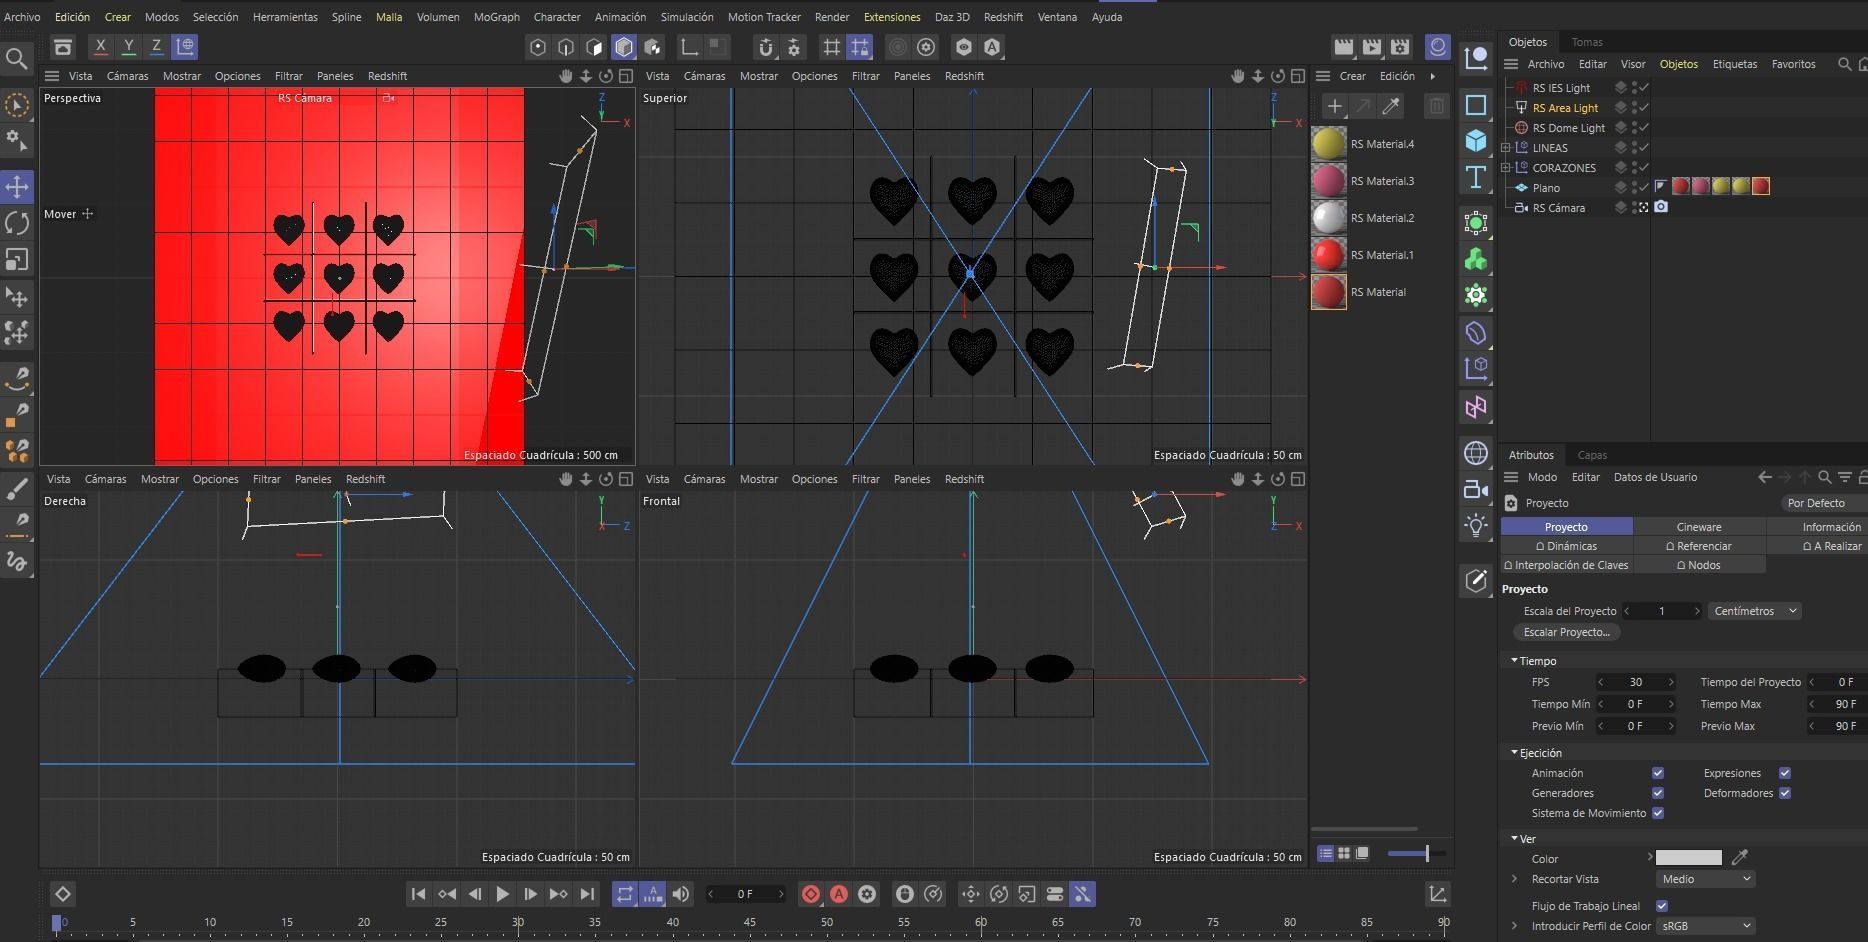Toggle sound playback speaker icon
Viewport: 1868px width, 942px height.
(x=681, y=894)
